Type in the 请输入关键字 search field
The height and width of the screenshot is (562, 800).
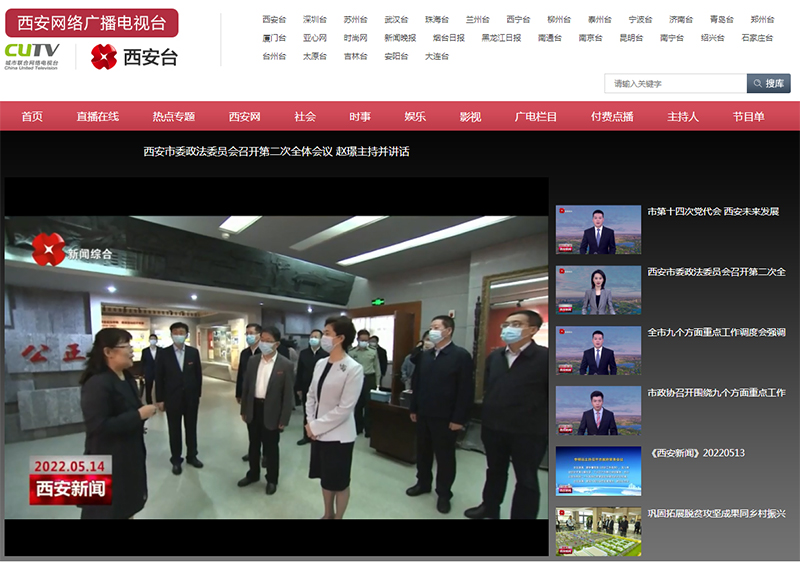[x=672, y=83]
